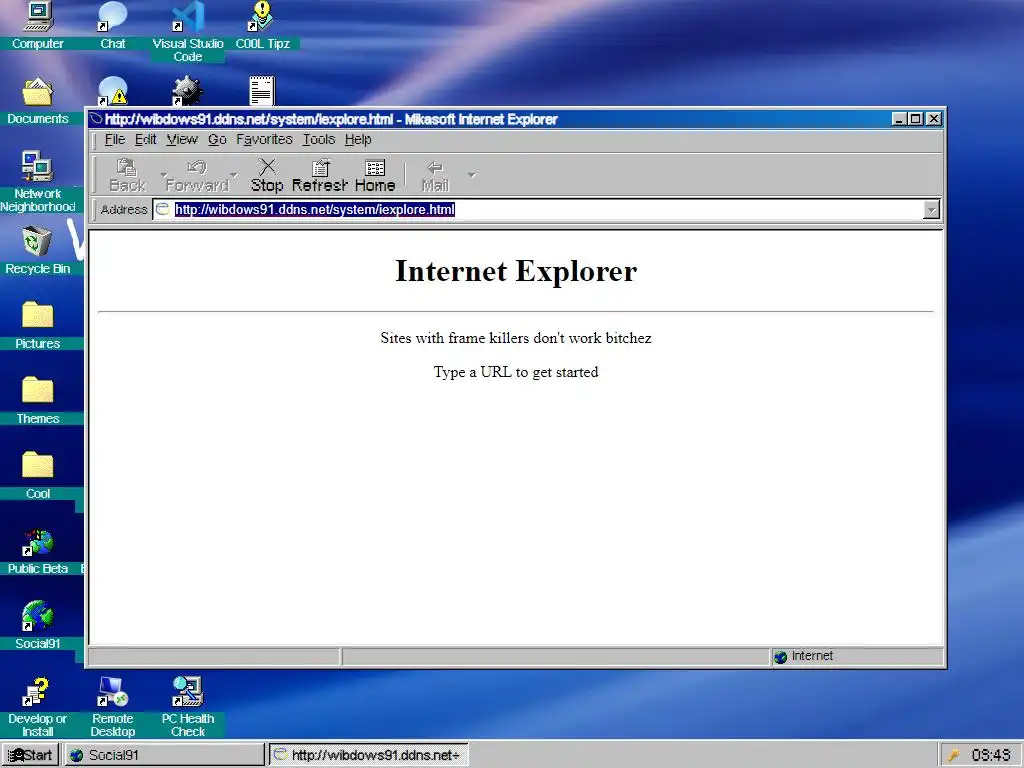Open the File menu
Image resolution: width=1024 pixels, height=768 pixels.
[114, 139]
